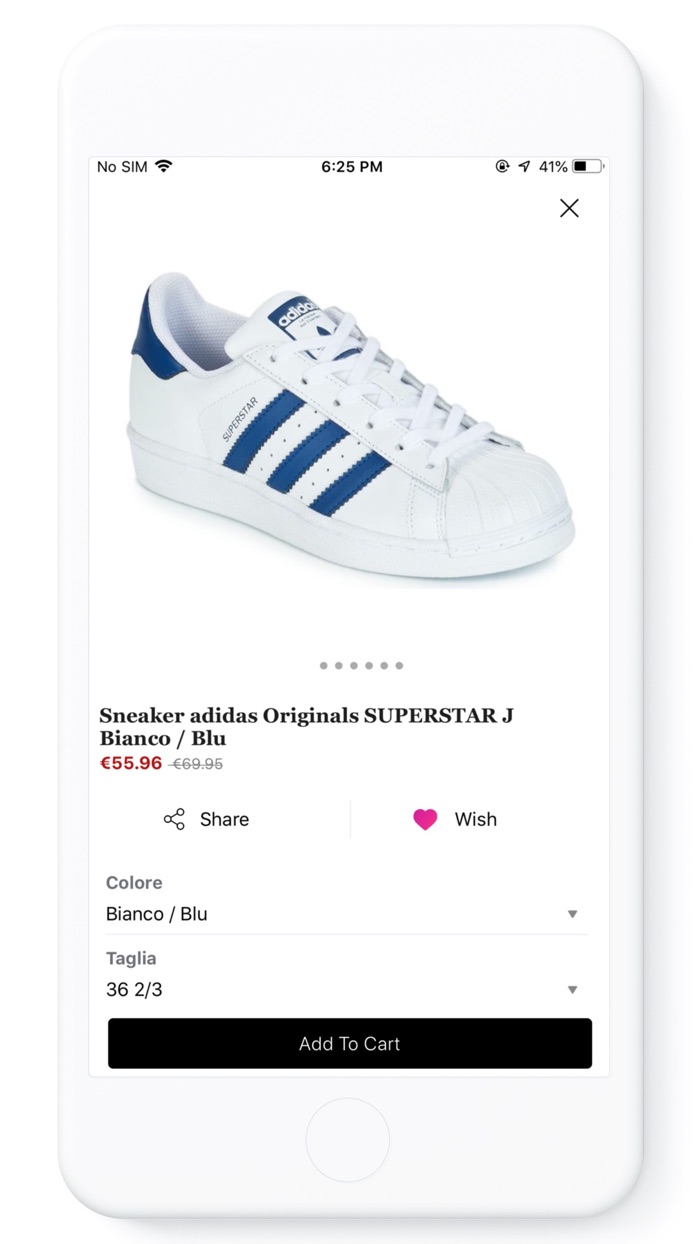Click the orientation lock status icon
Viewport: 700px width, 1244px height.
(x=502, y=166)
